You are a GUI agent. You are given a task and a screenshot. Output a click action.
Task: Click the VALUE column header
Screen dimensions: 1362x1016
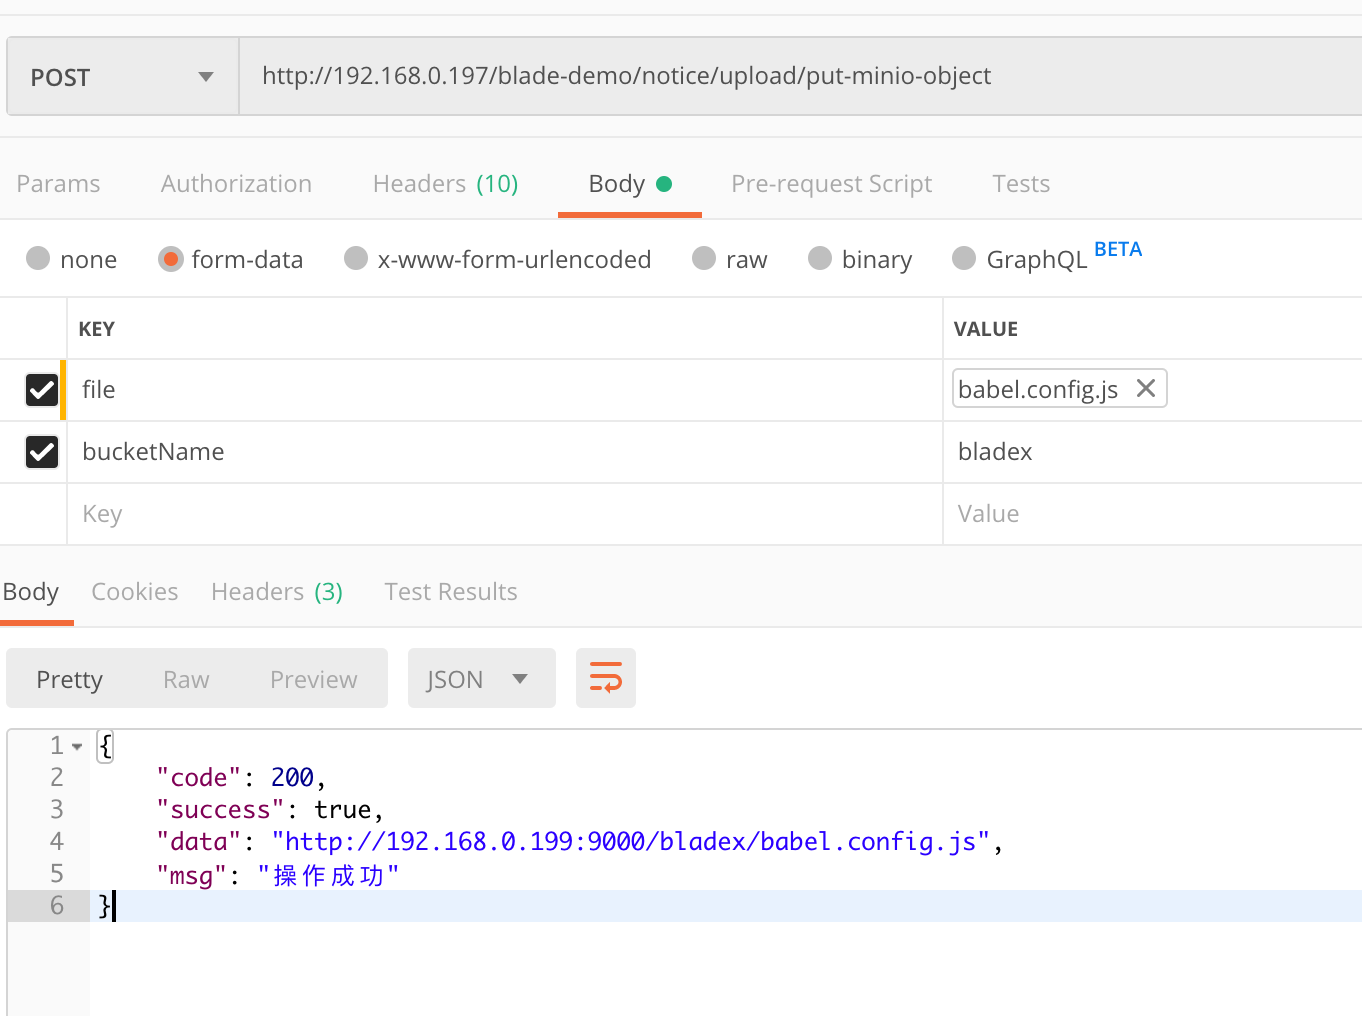(x=986, y=329)
